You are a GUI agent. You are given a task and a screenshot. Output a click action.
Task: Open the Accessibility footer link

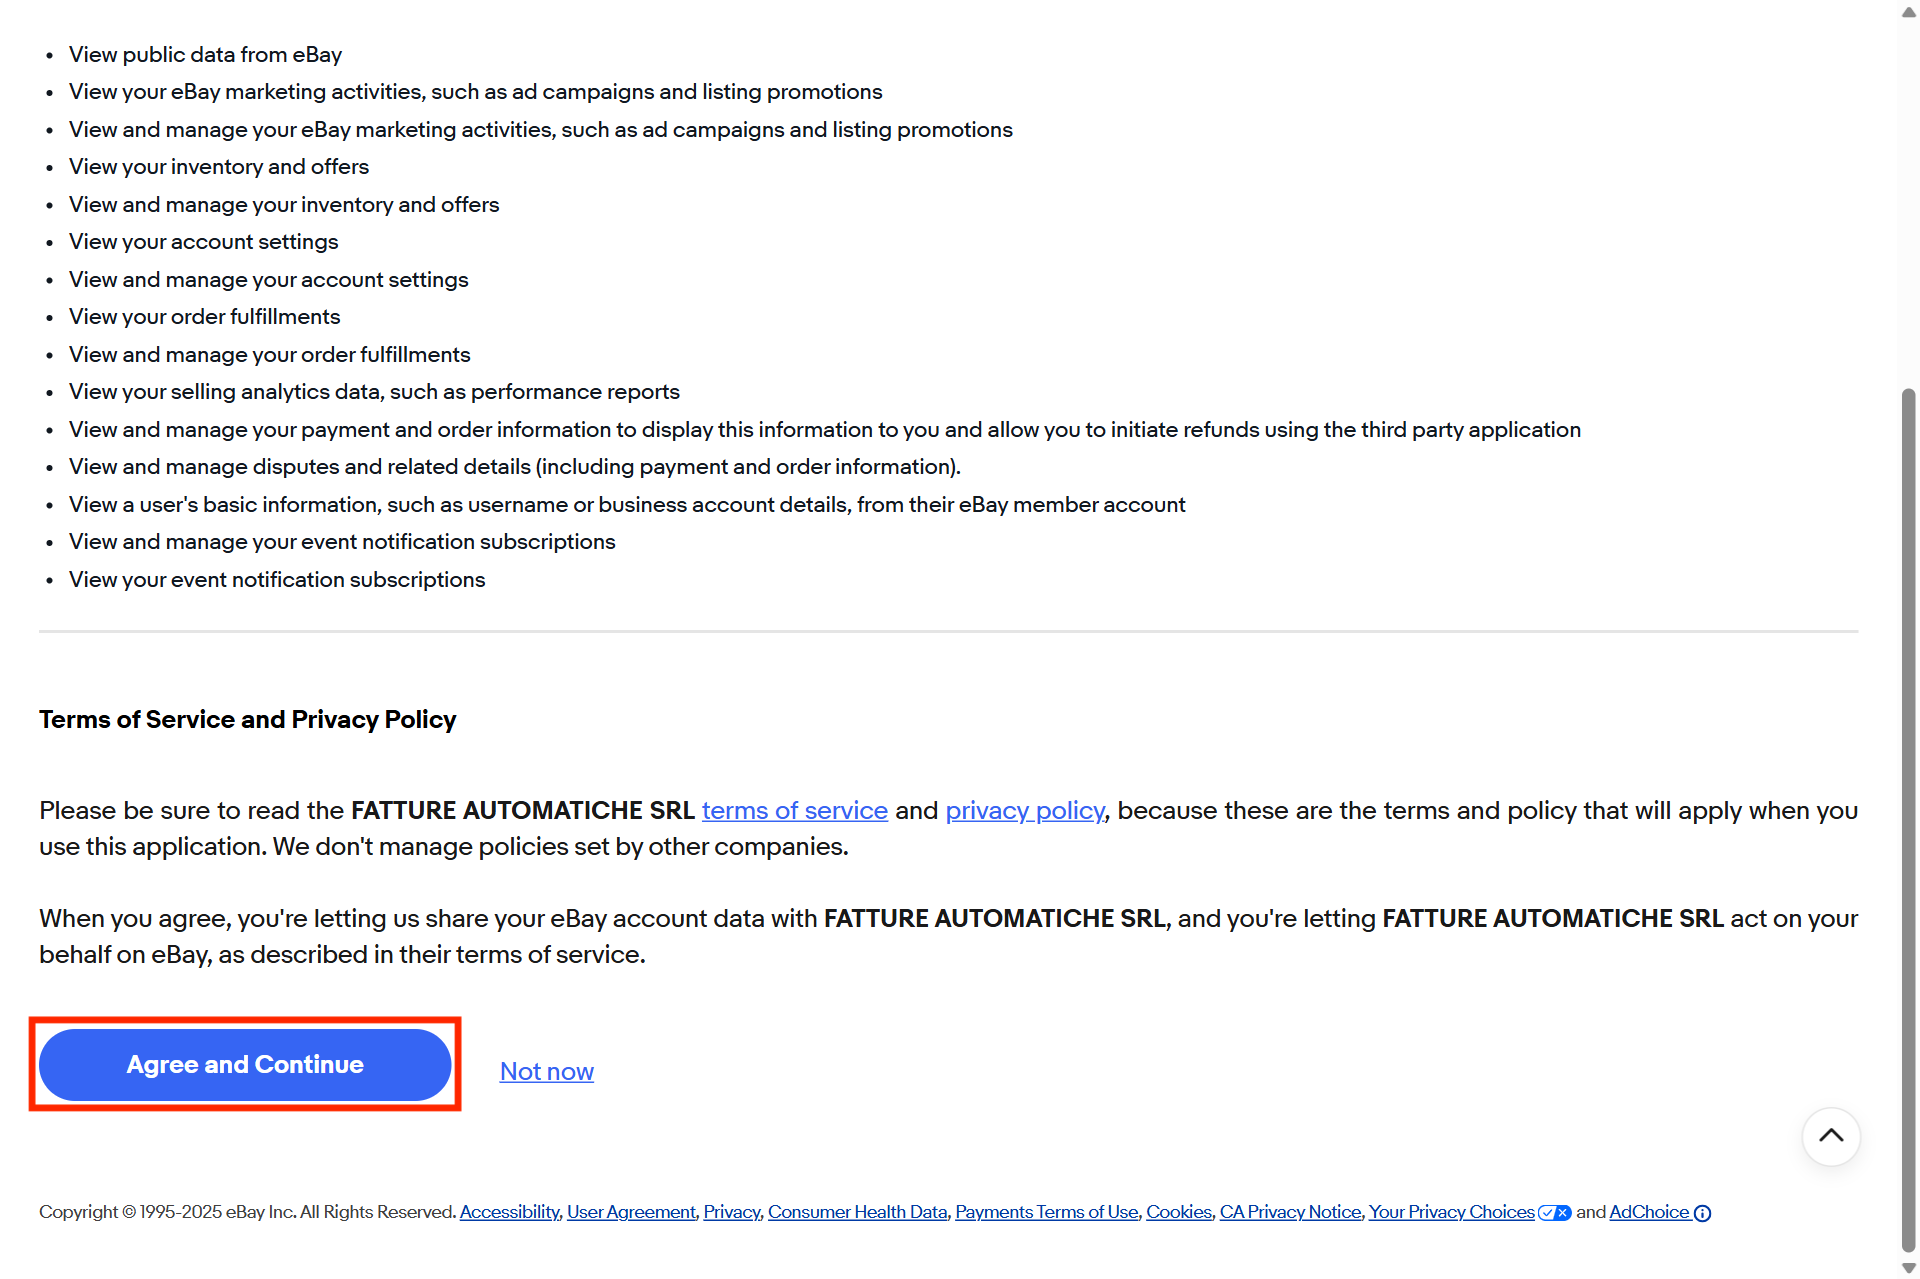point(509,1212)
